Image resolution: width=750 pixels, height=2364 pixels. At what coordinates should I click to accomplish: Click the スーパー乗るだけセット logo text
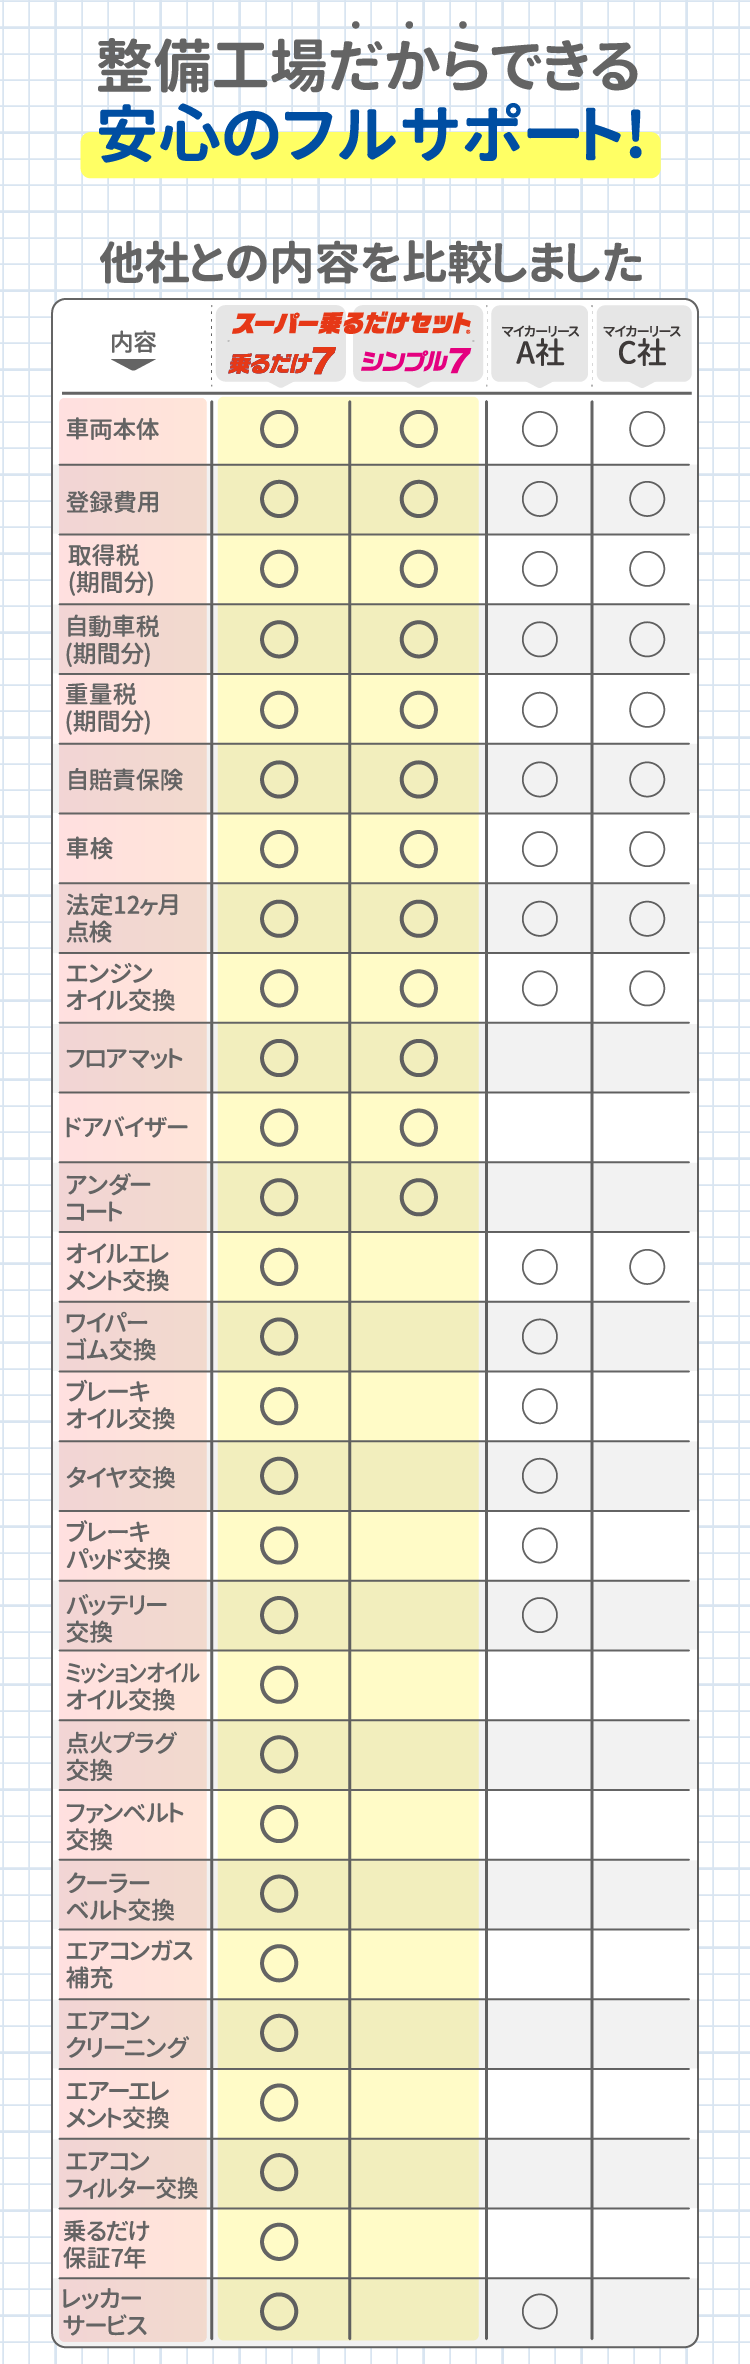pyautogui.click(x=351, y=324)
